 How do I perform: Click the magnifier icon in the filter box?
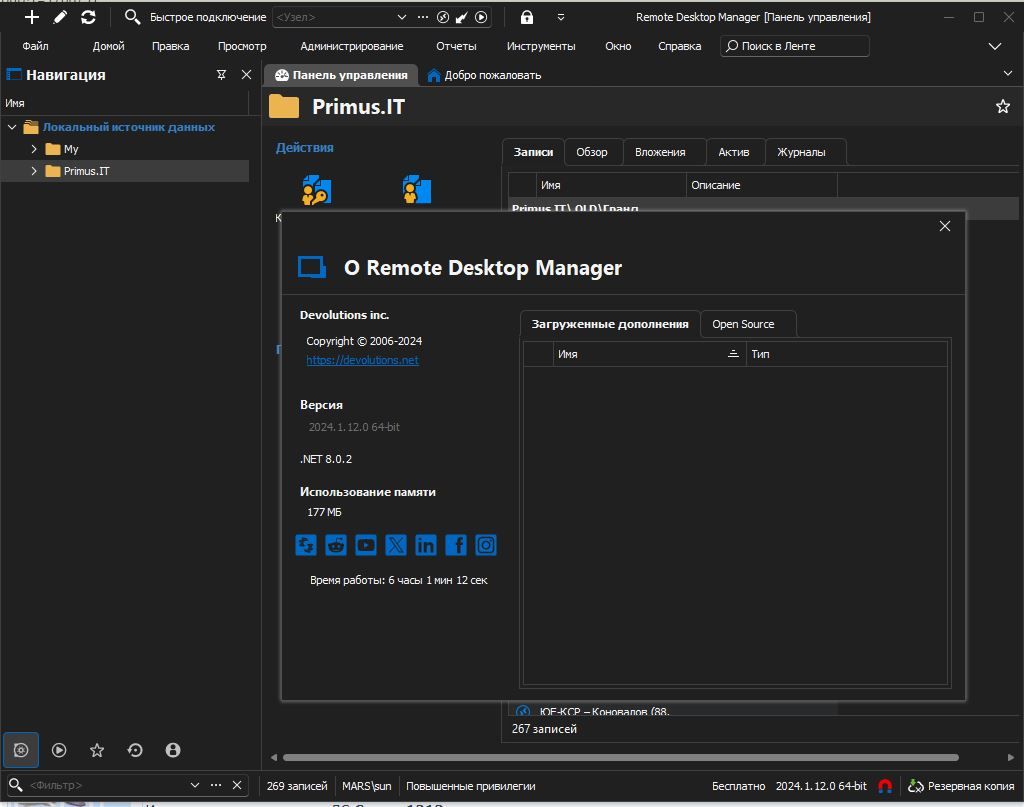pyautogui.click(x=16, y=785)
